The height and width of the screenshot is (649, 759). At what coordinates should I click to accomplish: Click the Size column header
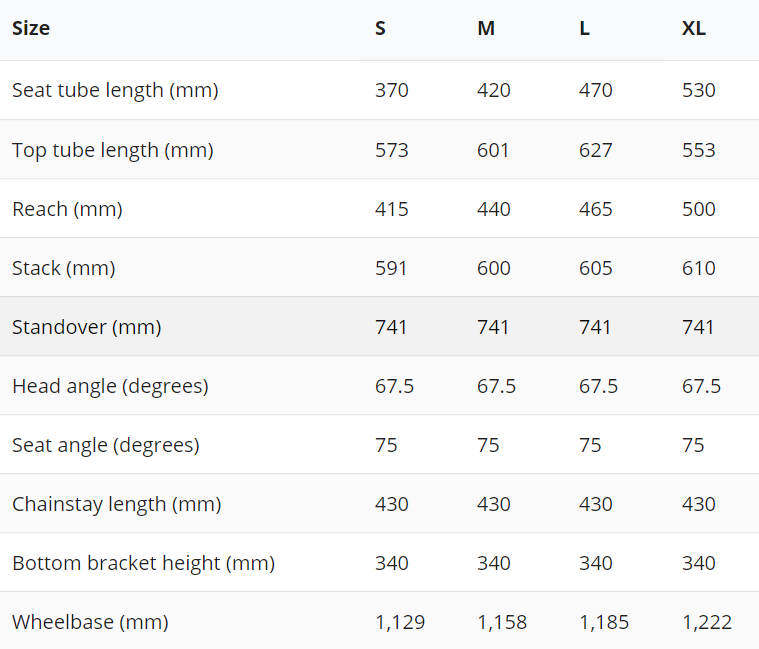pos(31,28)
